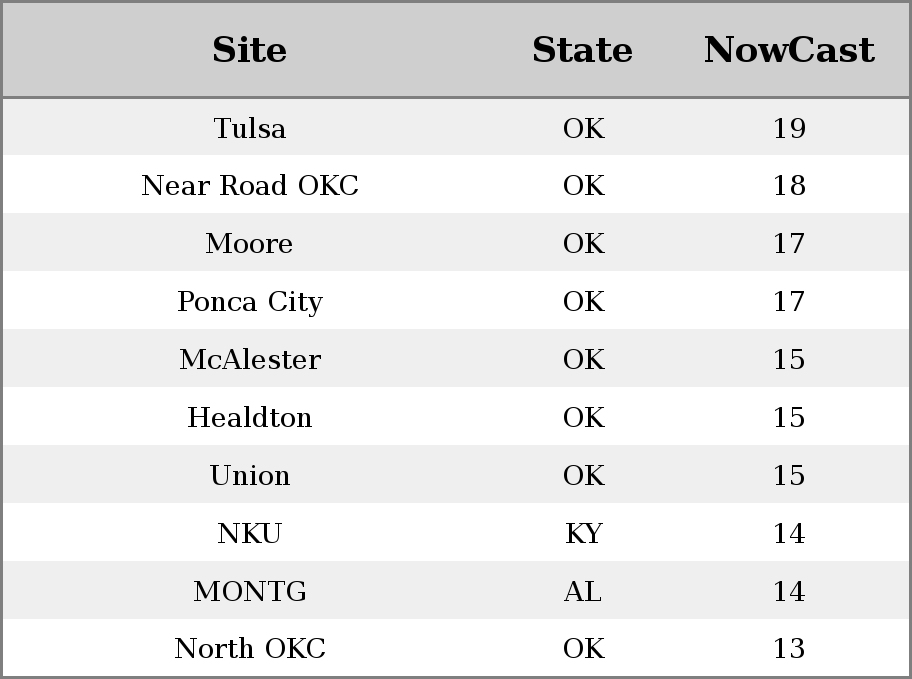This screenshot has height=679, width=912.
Task: Click the NowCast value 19
Action: pos(789,128)
